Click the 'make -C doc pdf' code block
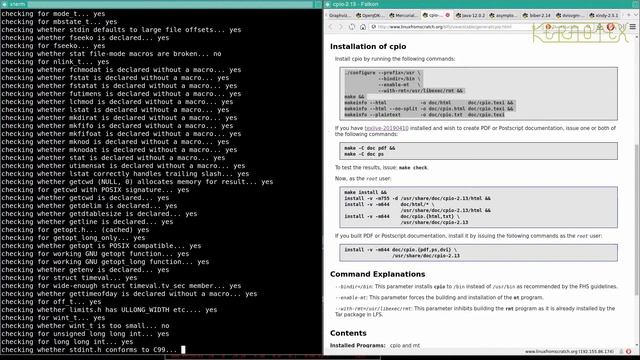 [478, 151]
